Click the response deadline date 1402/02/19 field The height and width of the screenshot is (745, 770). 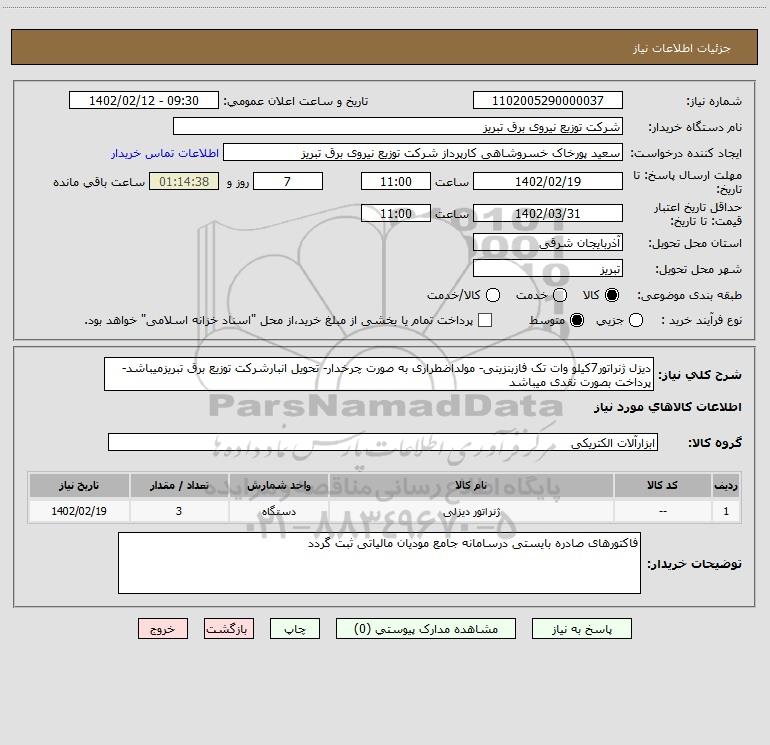tap(548, 181)
